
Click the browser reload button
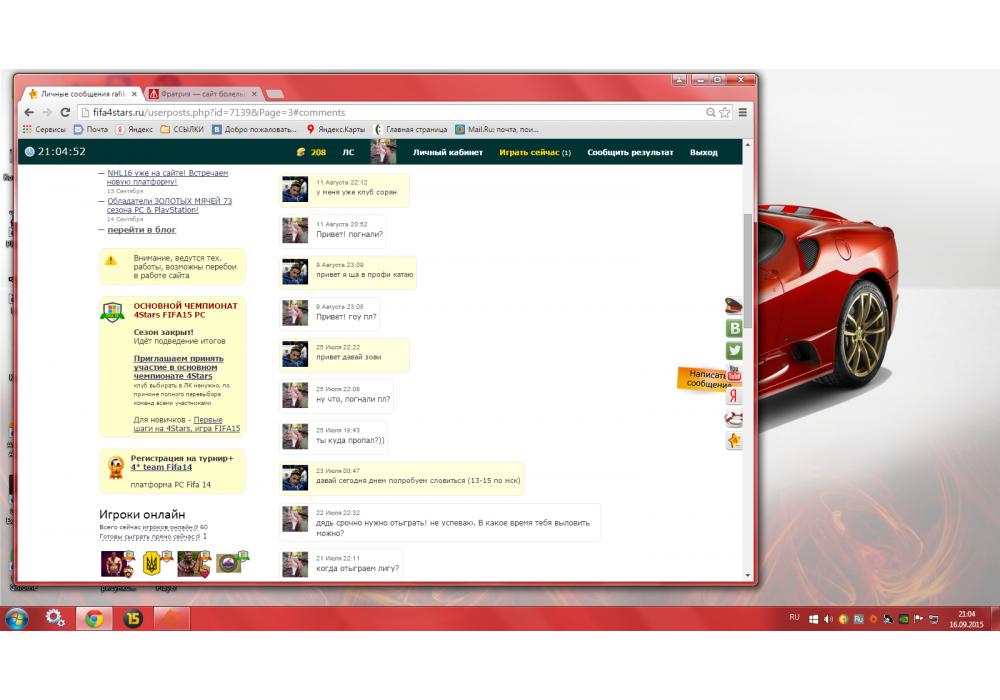65,113
